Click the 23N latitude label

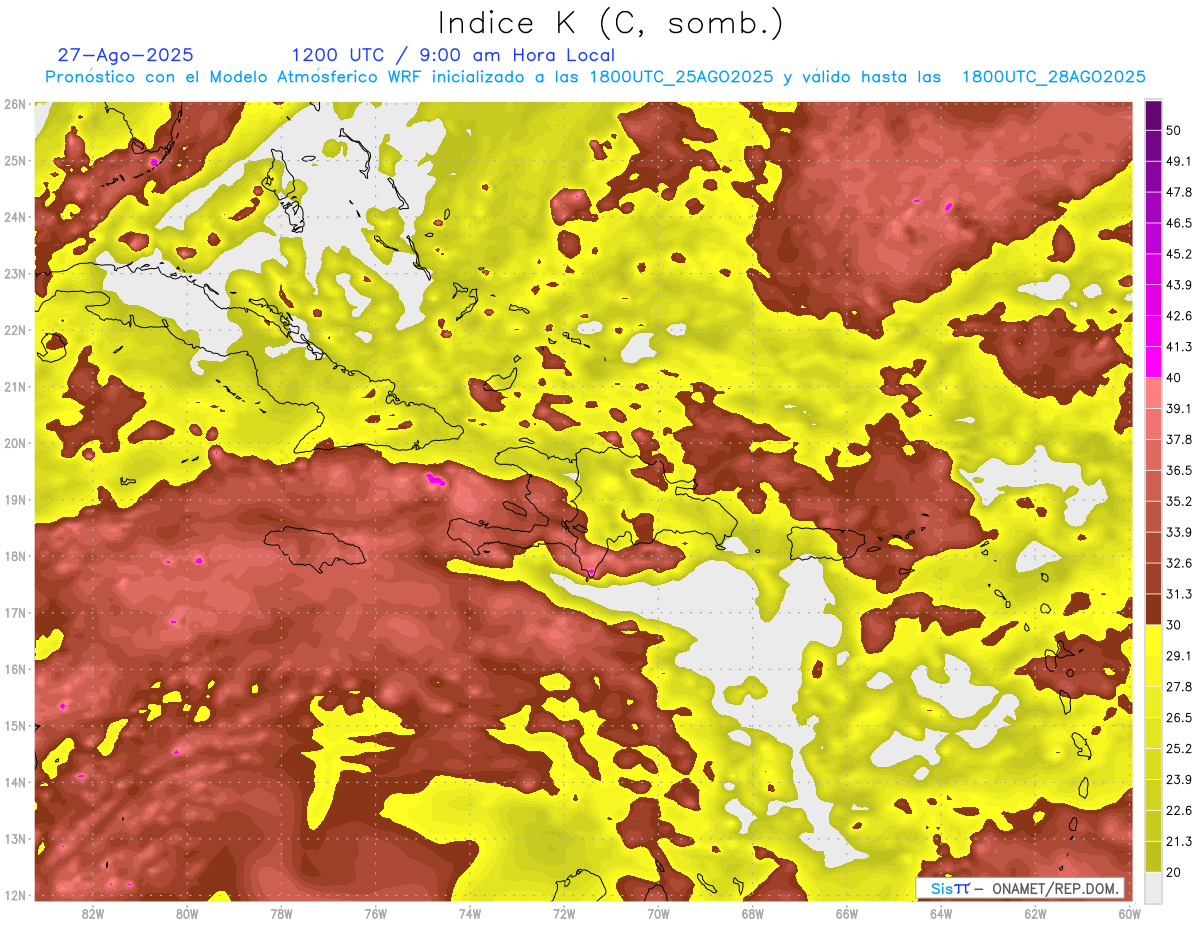click(14, 273)
